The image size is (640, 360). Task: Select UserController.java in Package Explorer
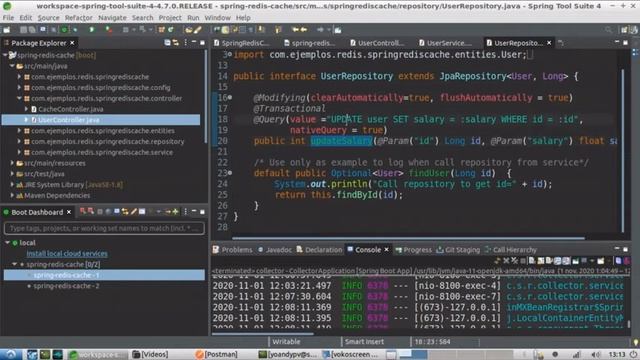point(69,120)
